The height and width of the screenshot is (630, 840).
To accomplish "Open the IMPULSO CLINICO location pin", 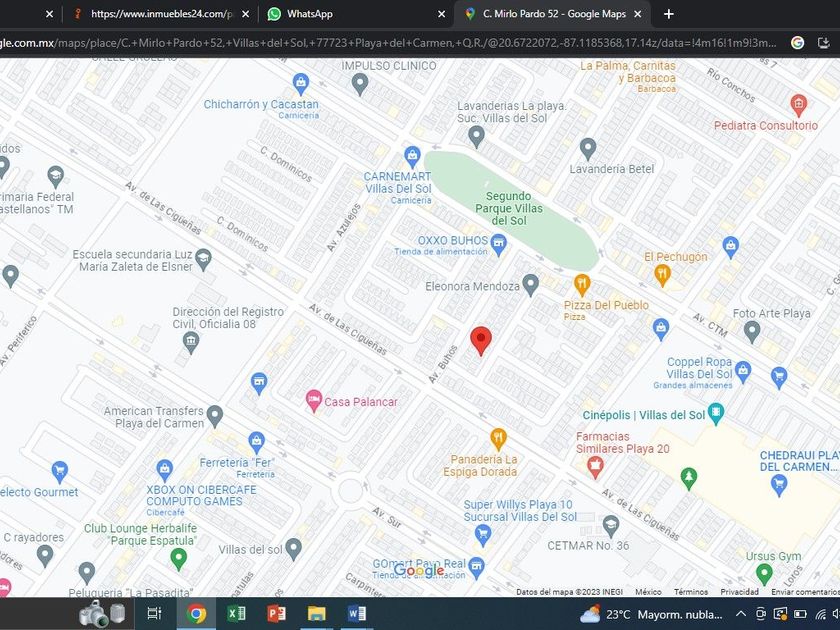I will [359, 84].
